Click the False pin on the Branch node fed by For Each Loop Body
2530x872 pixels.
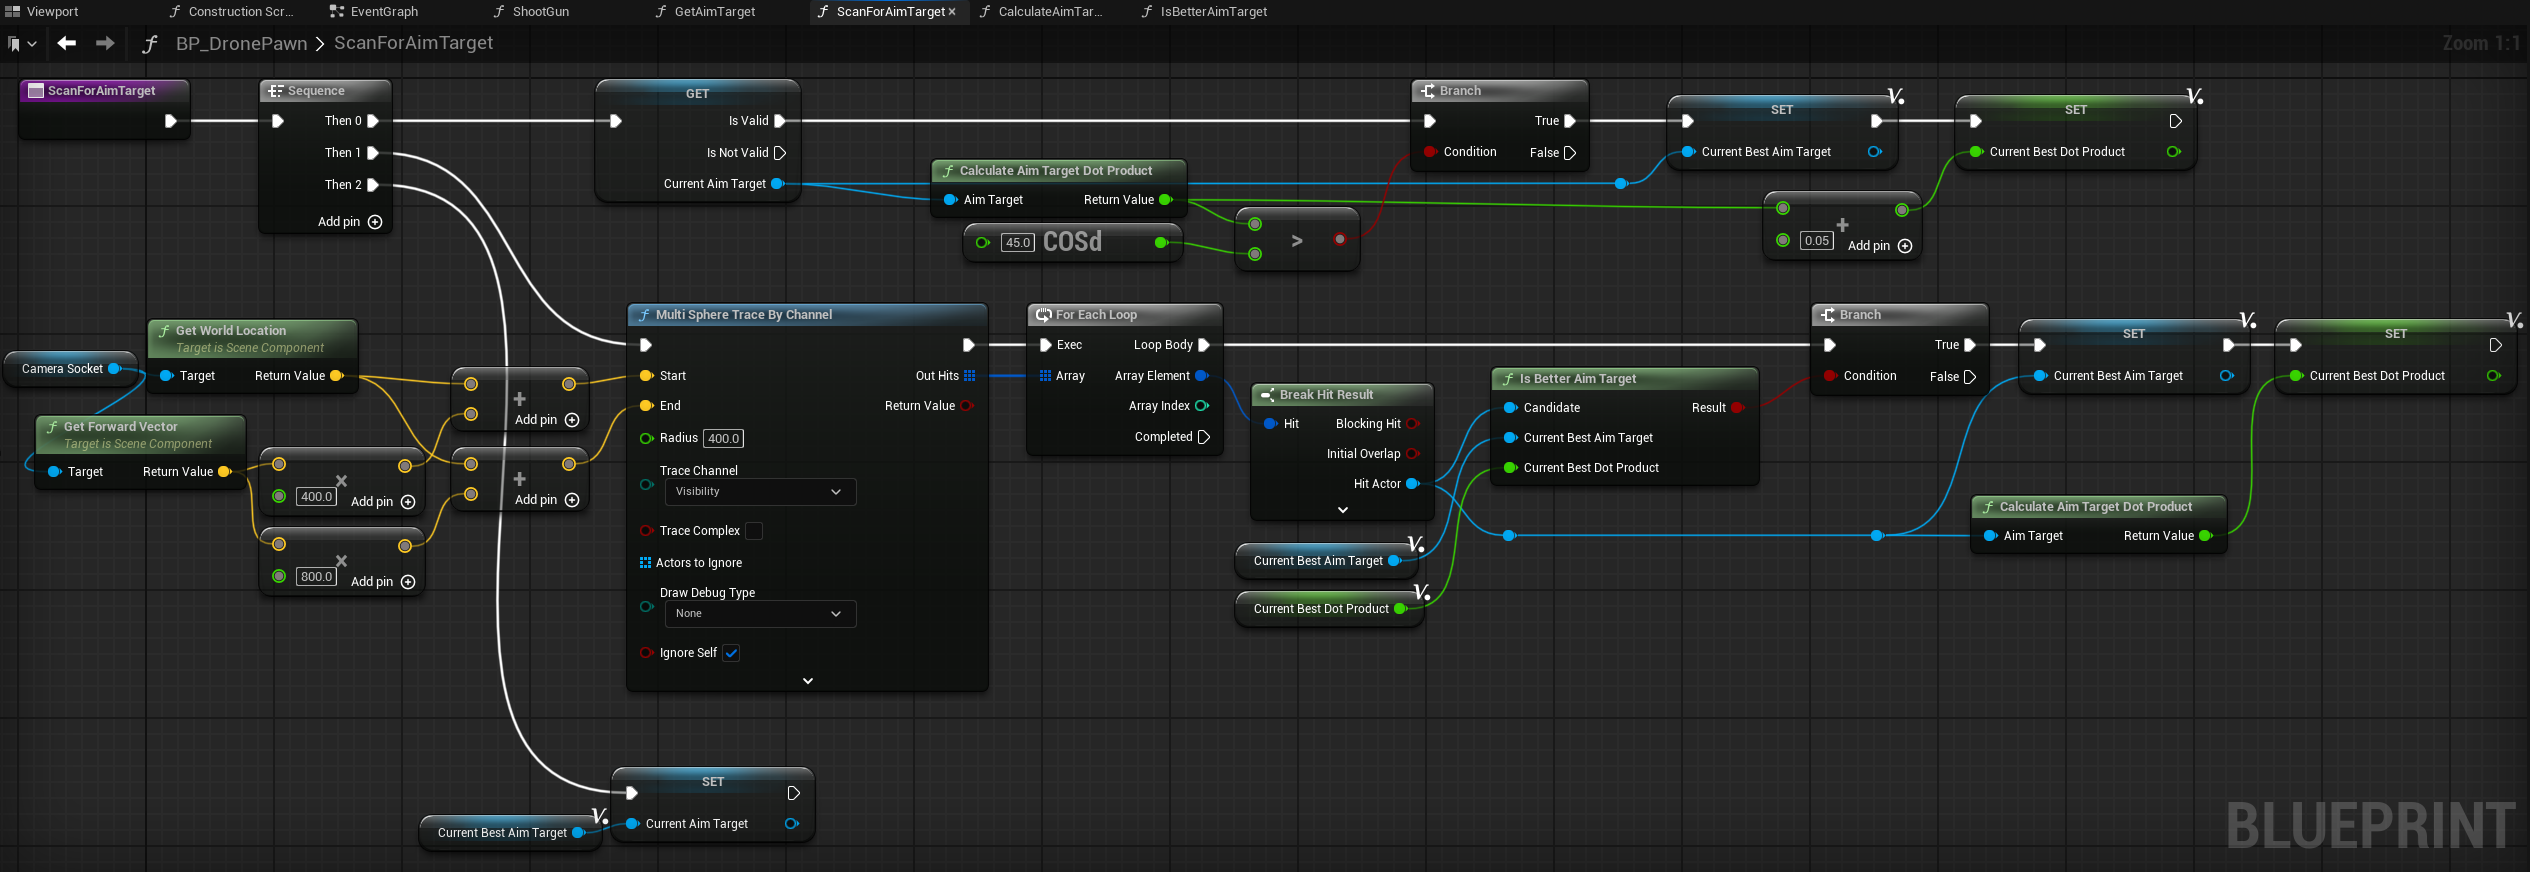click(1970, 377)
